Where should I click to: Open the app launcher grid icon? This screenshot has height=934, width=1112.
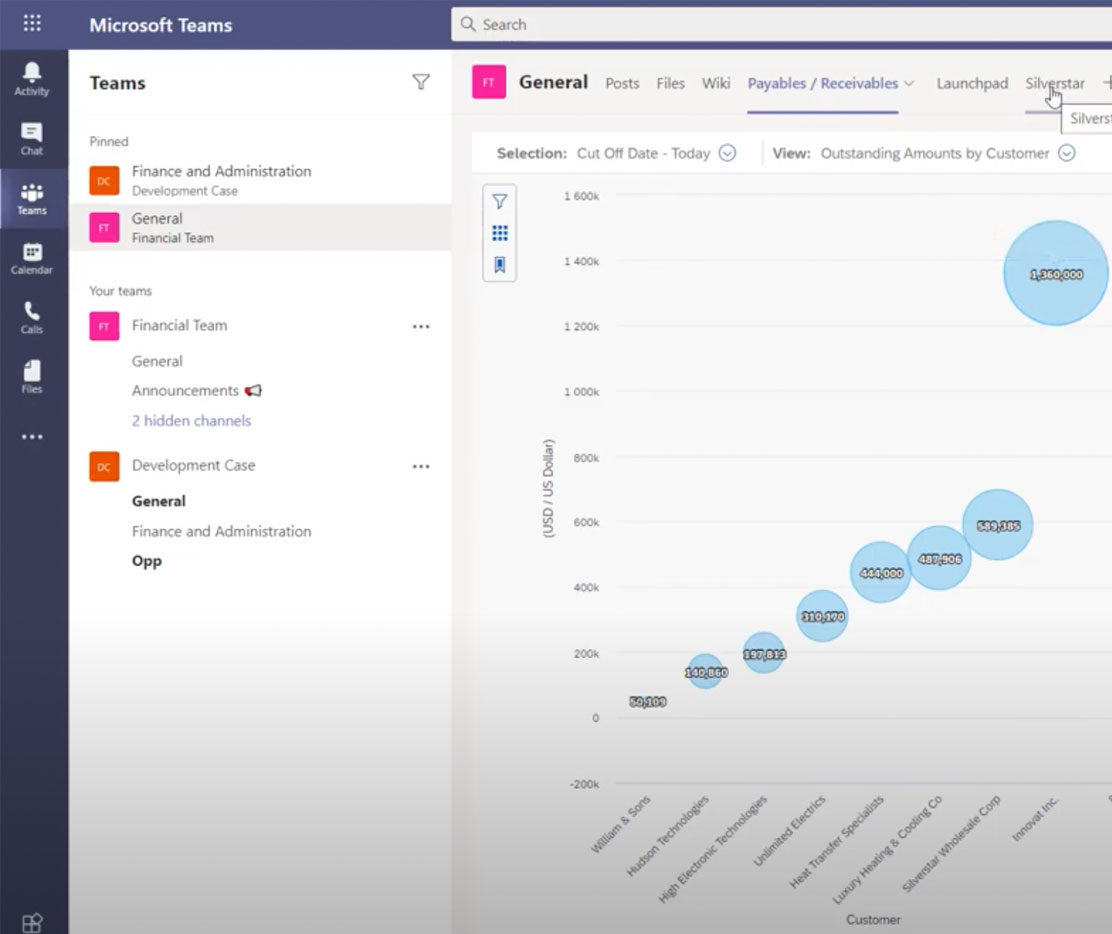click(32, 23)
